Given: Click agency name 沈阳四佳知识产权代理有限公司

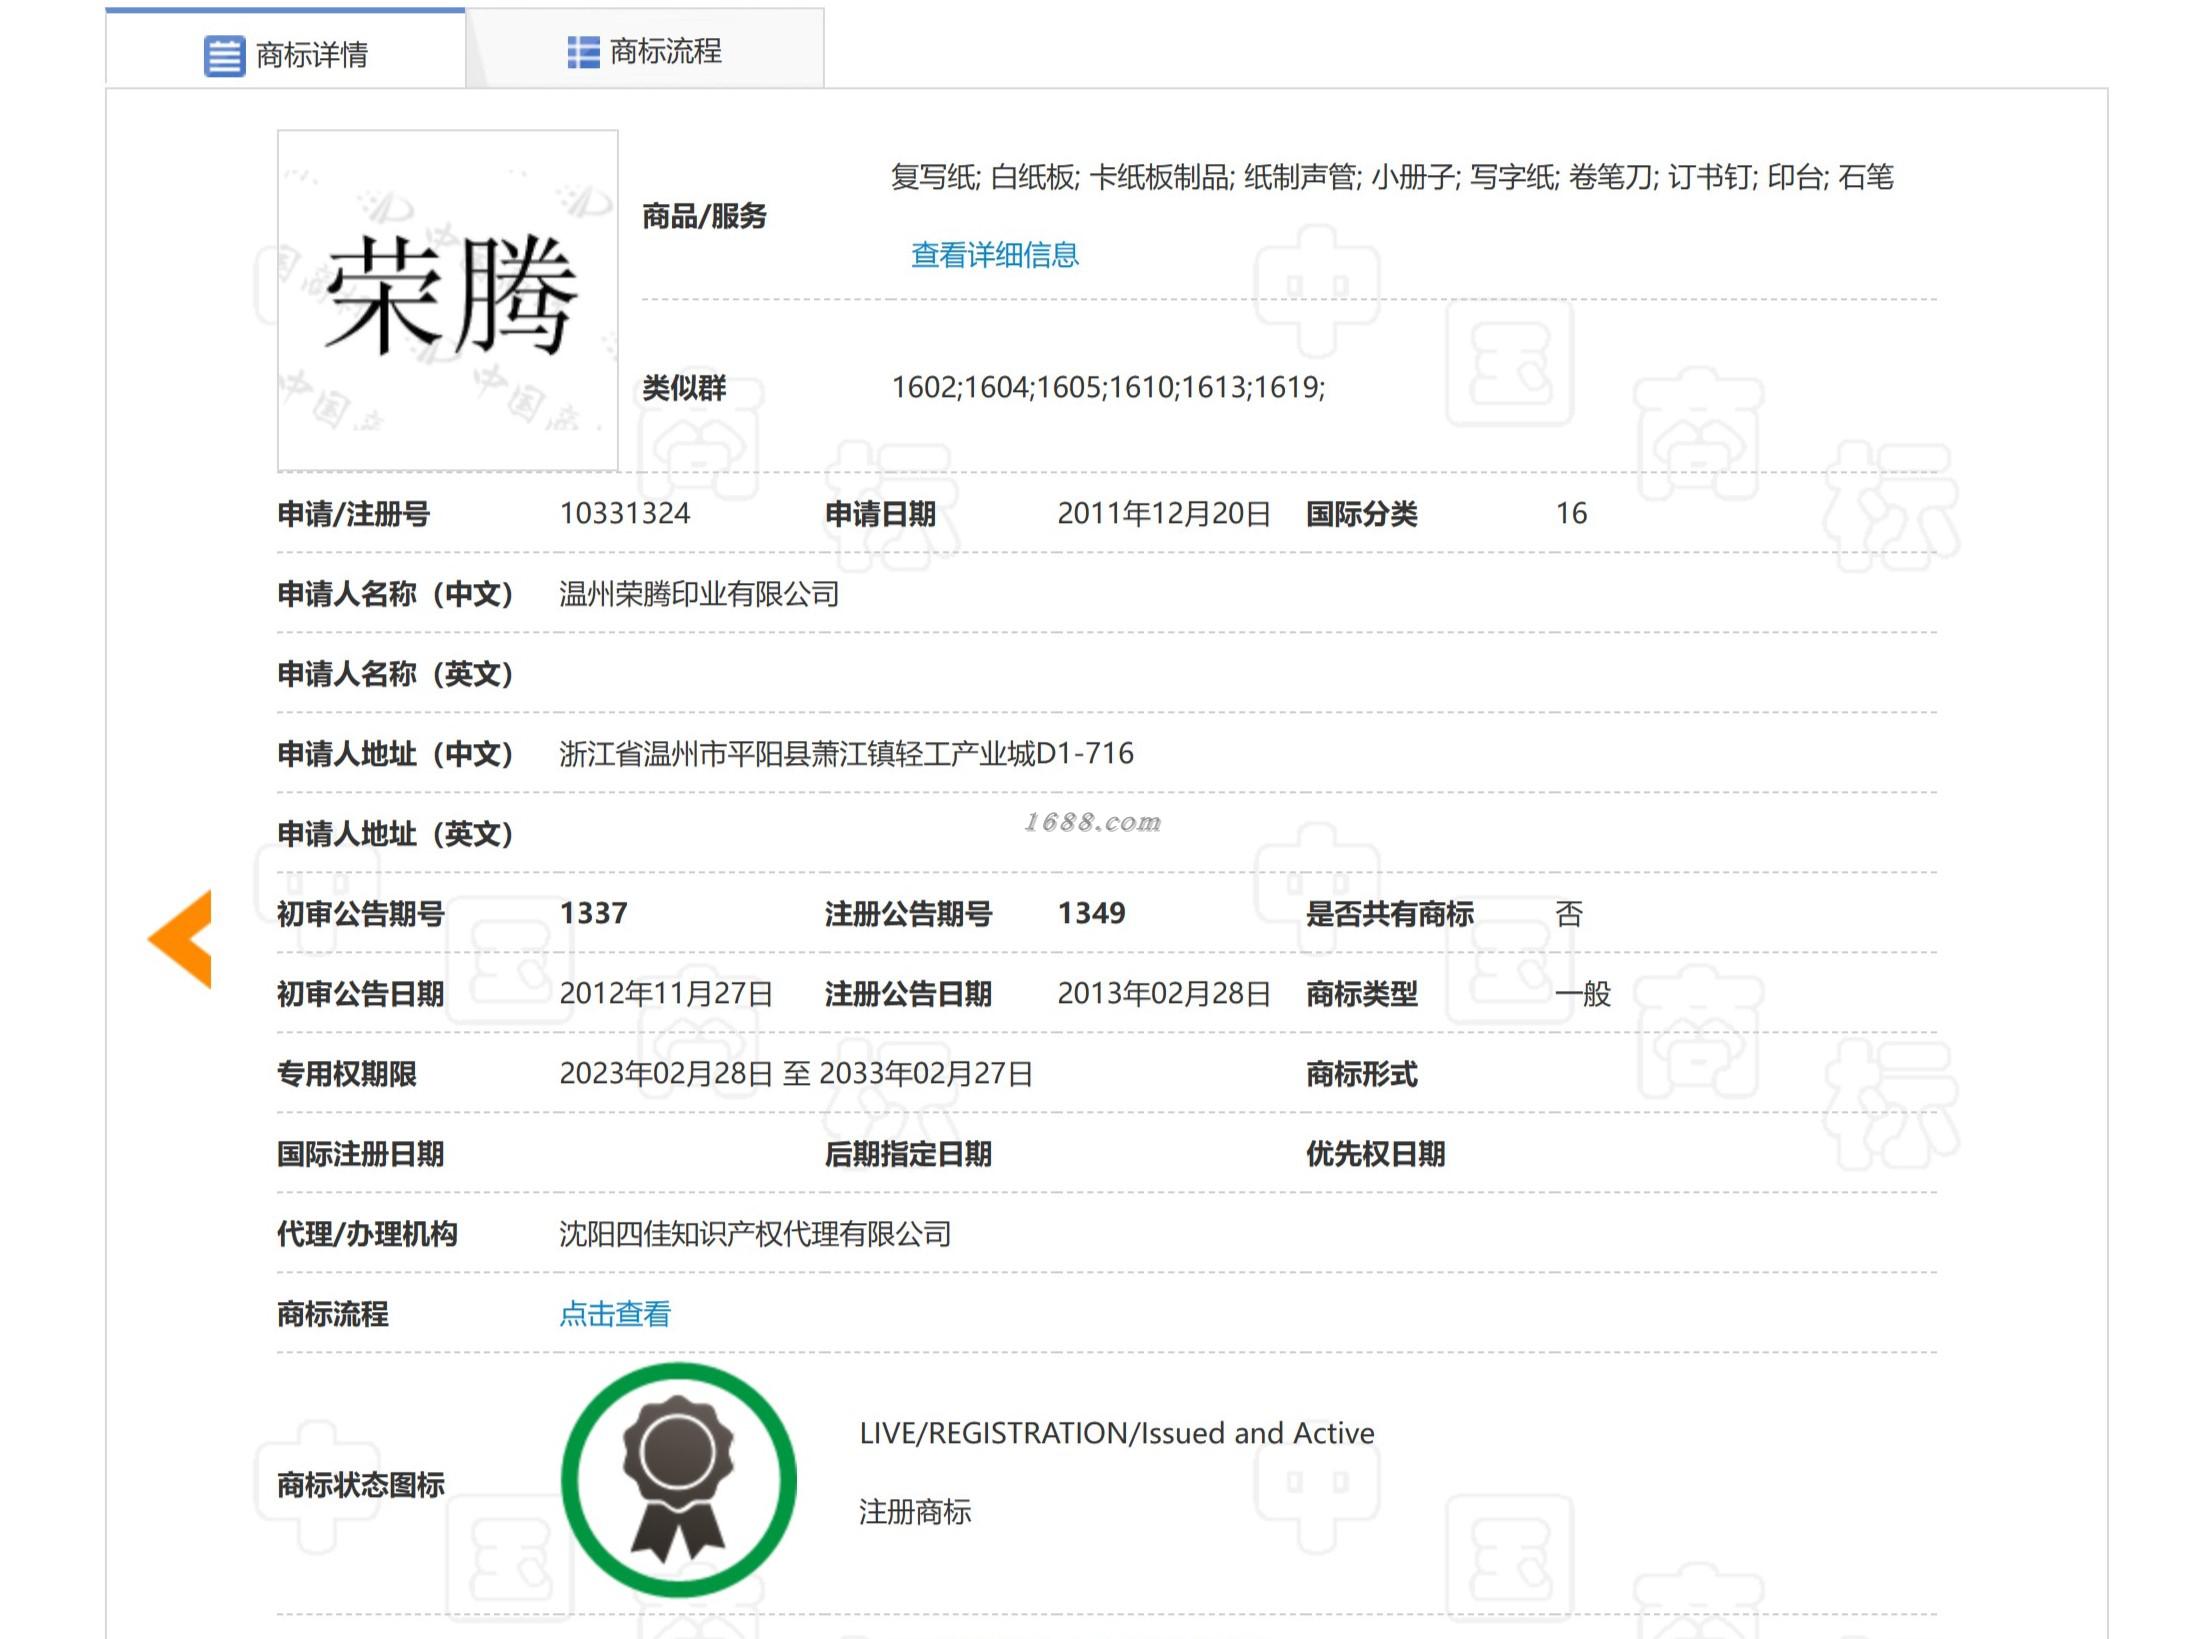Looking at the screenshot, I should point(755,1233).
